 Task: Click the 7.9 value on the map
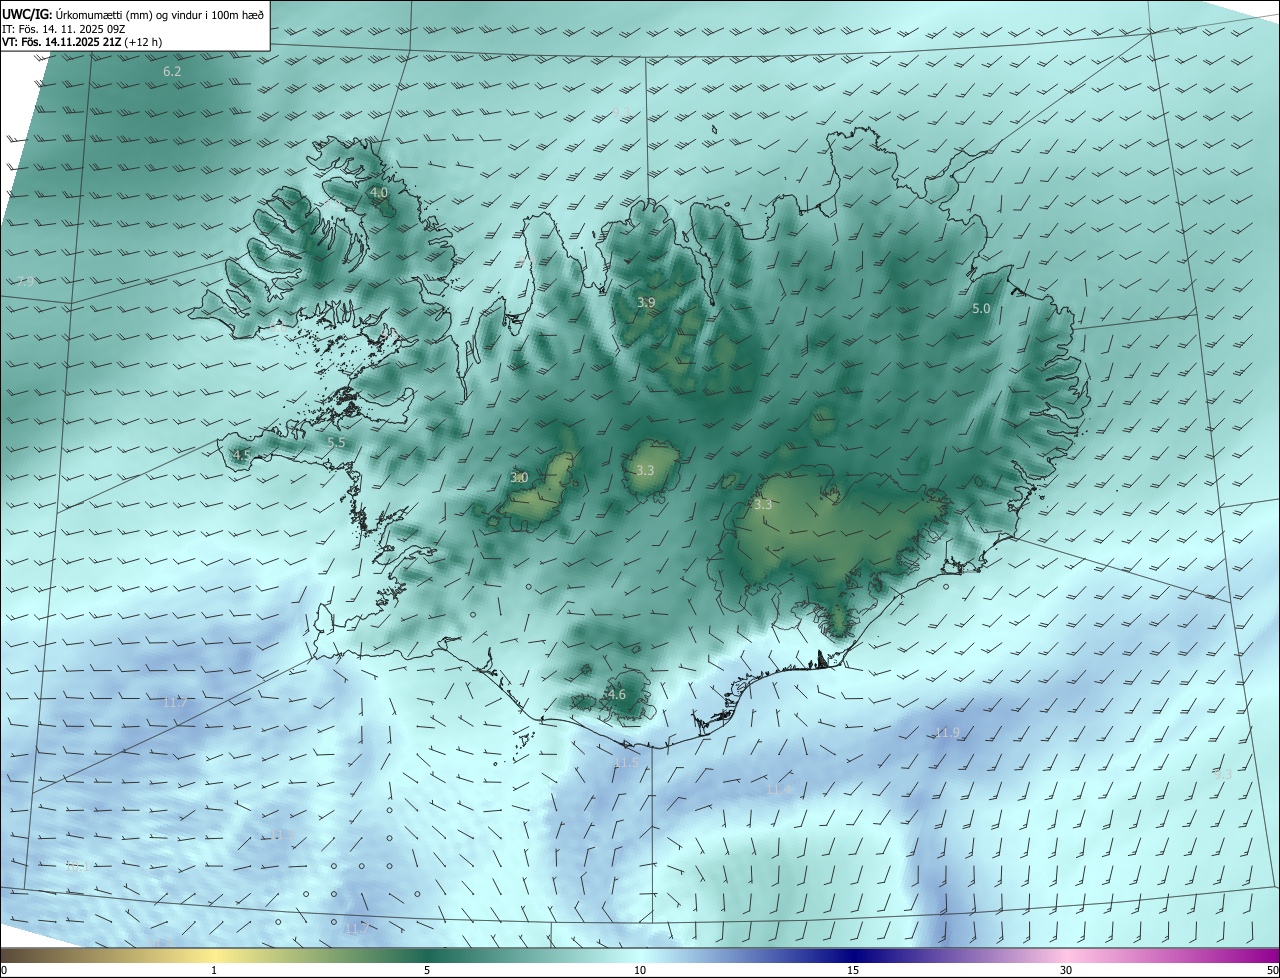pos(26,282)
